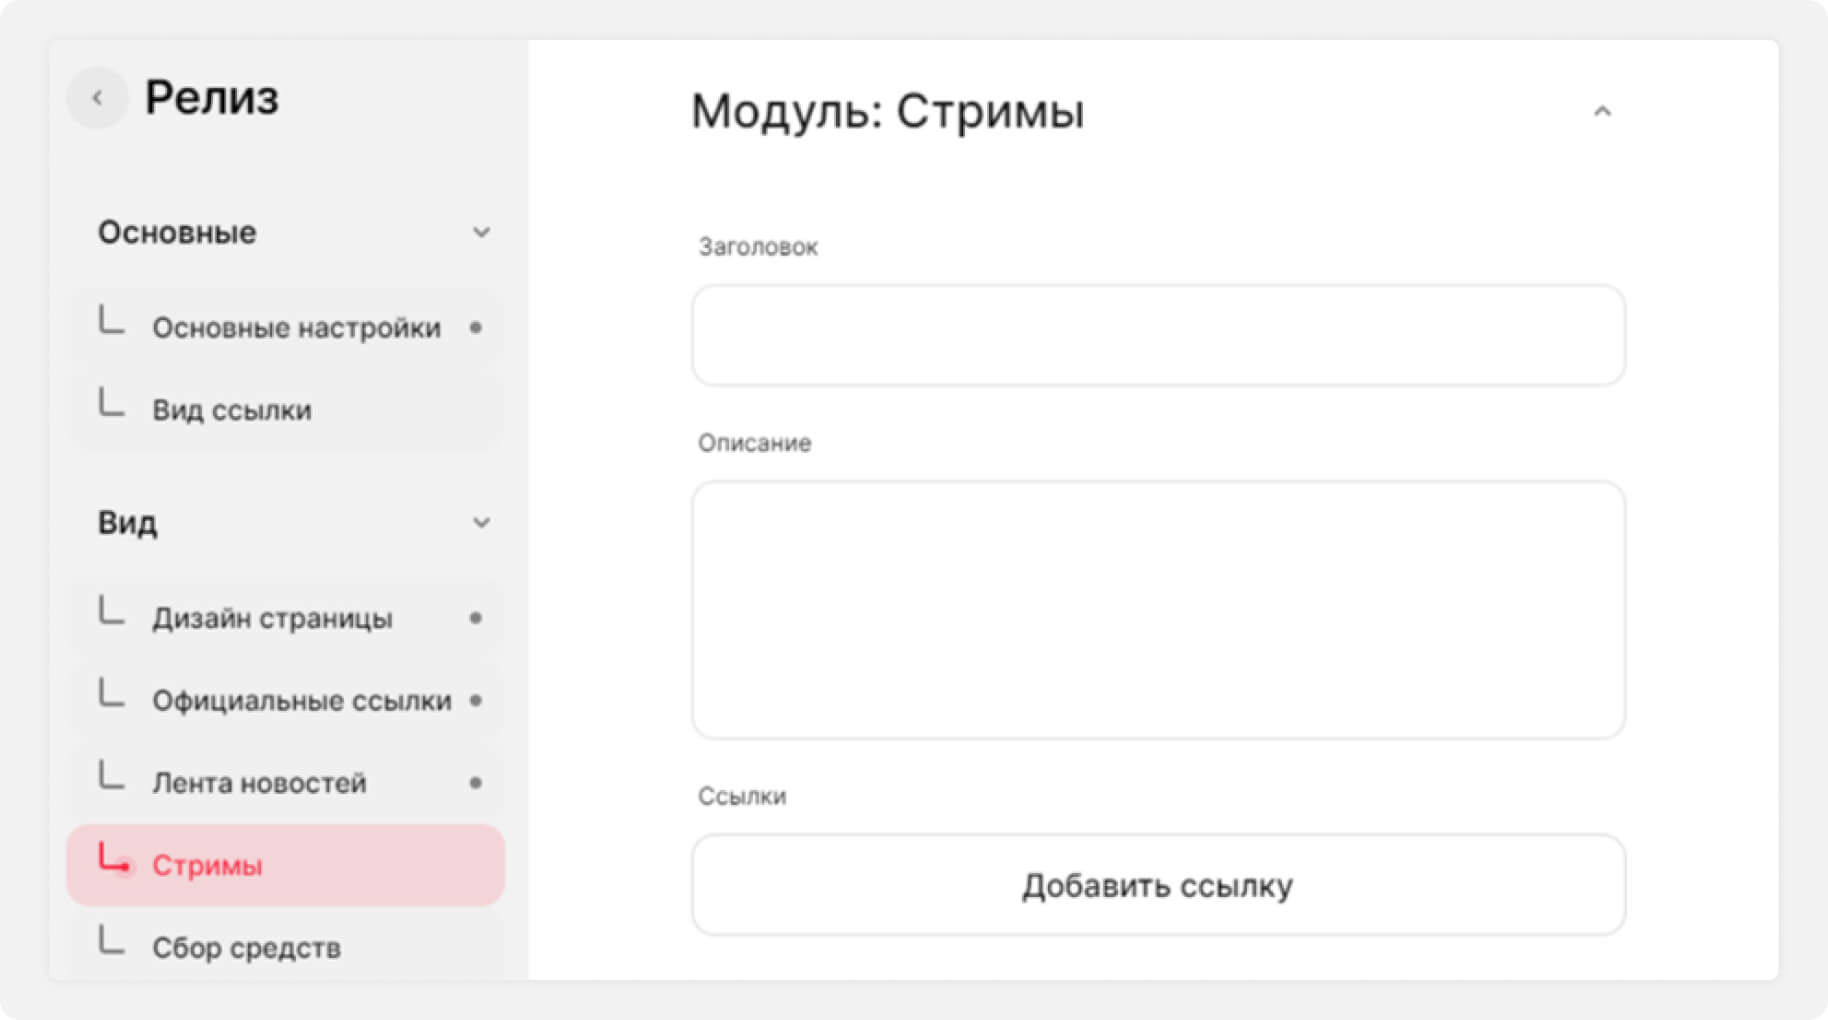Focus the Заголовок input field
Image resolution: width=1828 pixels, height=1020 pixels.
click(1157, 335)
